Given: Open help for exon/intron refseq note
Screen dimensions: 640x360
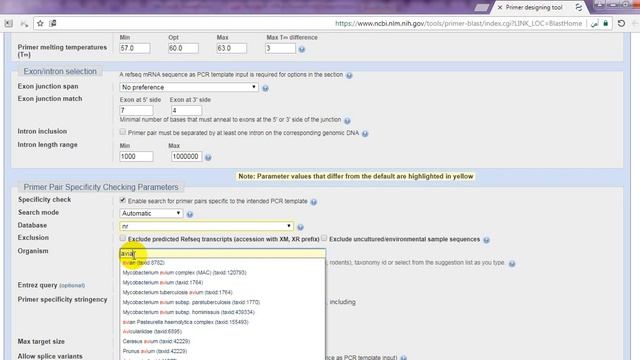Looking at the screenshot, I should point(349,75).
